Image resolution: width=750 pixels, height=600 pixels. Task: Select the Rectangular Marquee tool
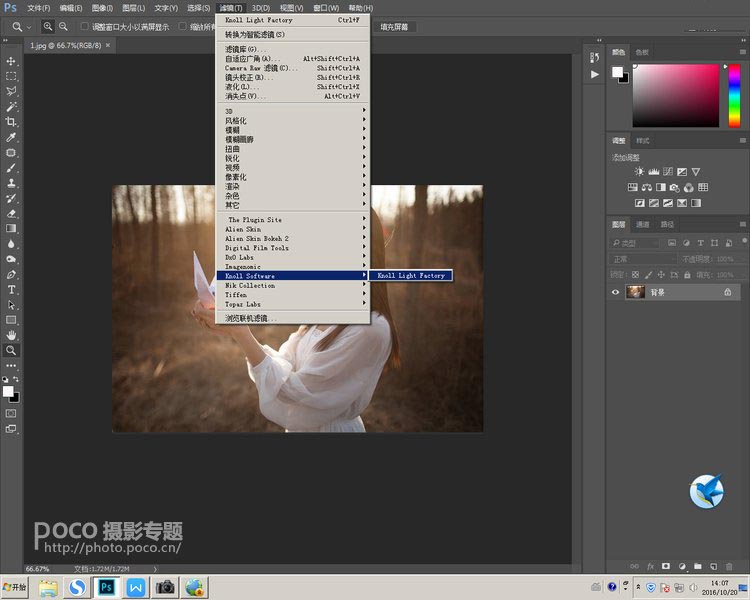(x=11, y=77)
